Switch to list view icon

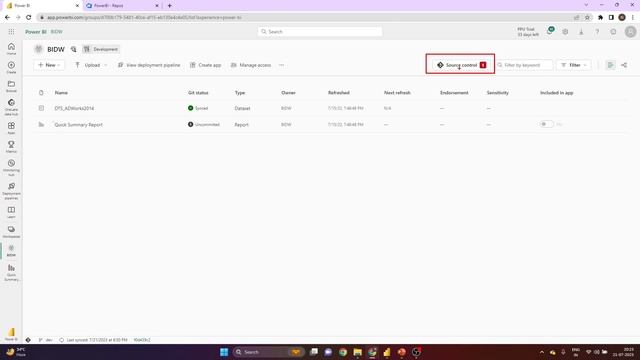coord(610,65)
